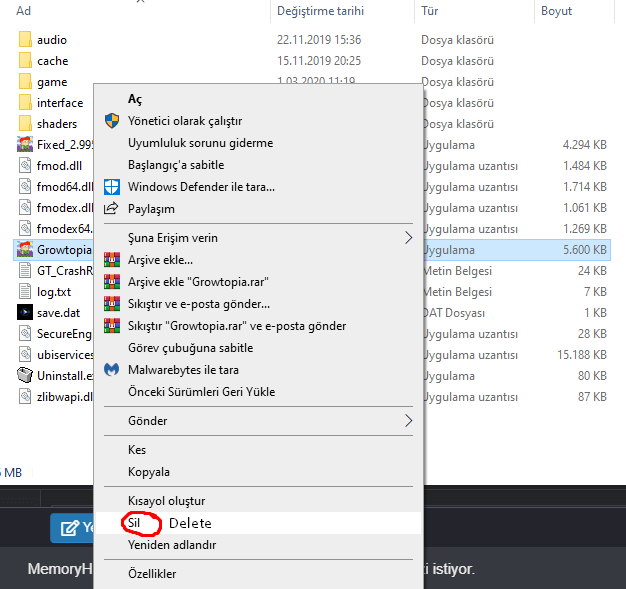Choose Aç from the context menu
The image size is (626, 589).
[259, 99]
